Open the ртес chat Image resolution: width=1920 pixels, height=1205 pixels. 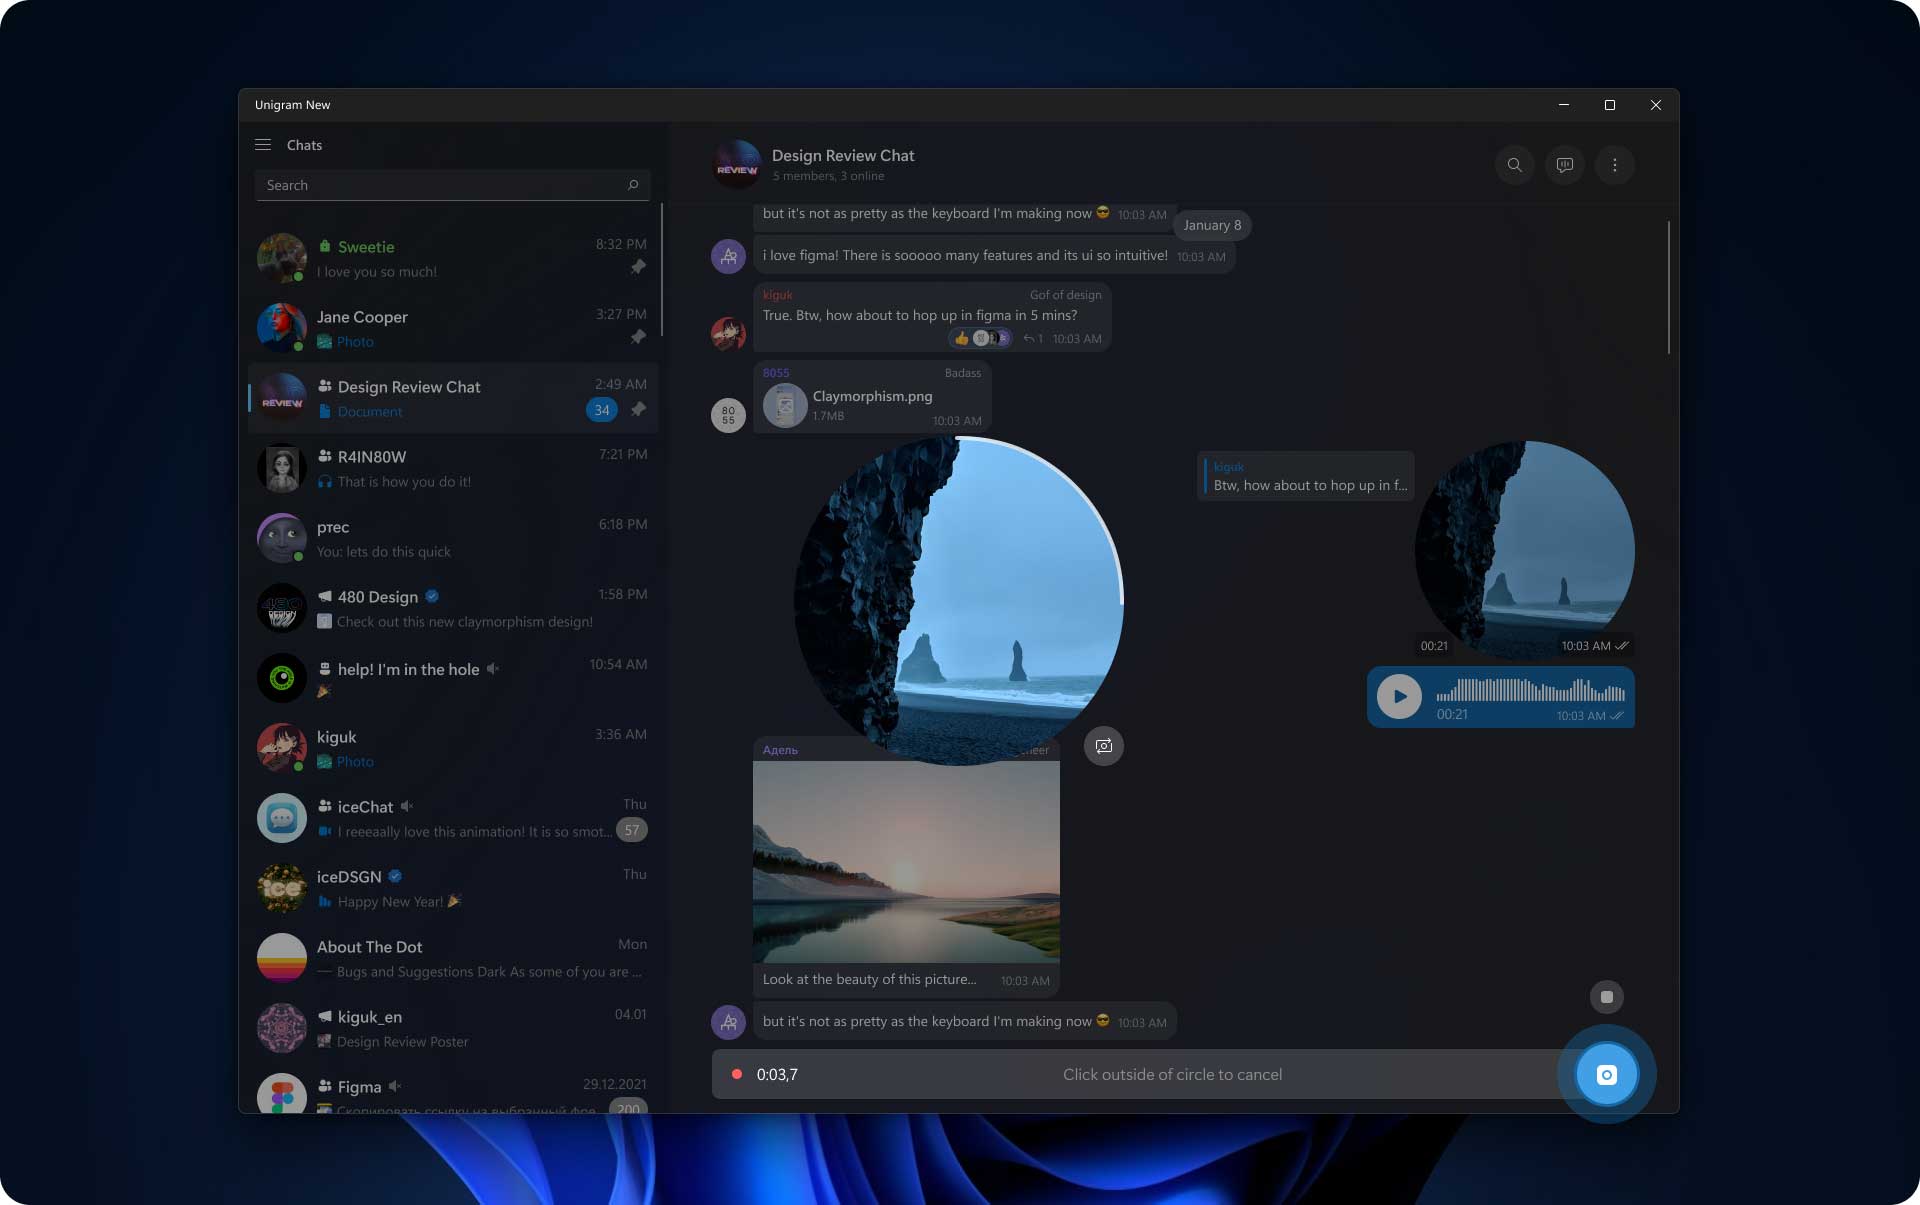453,538
